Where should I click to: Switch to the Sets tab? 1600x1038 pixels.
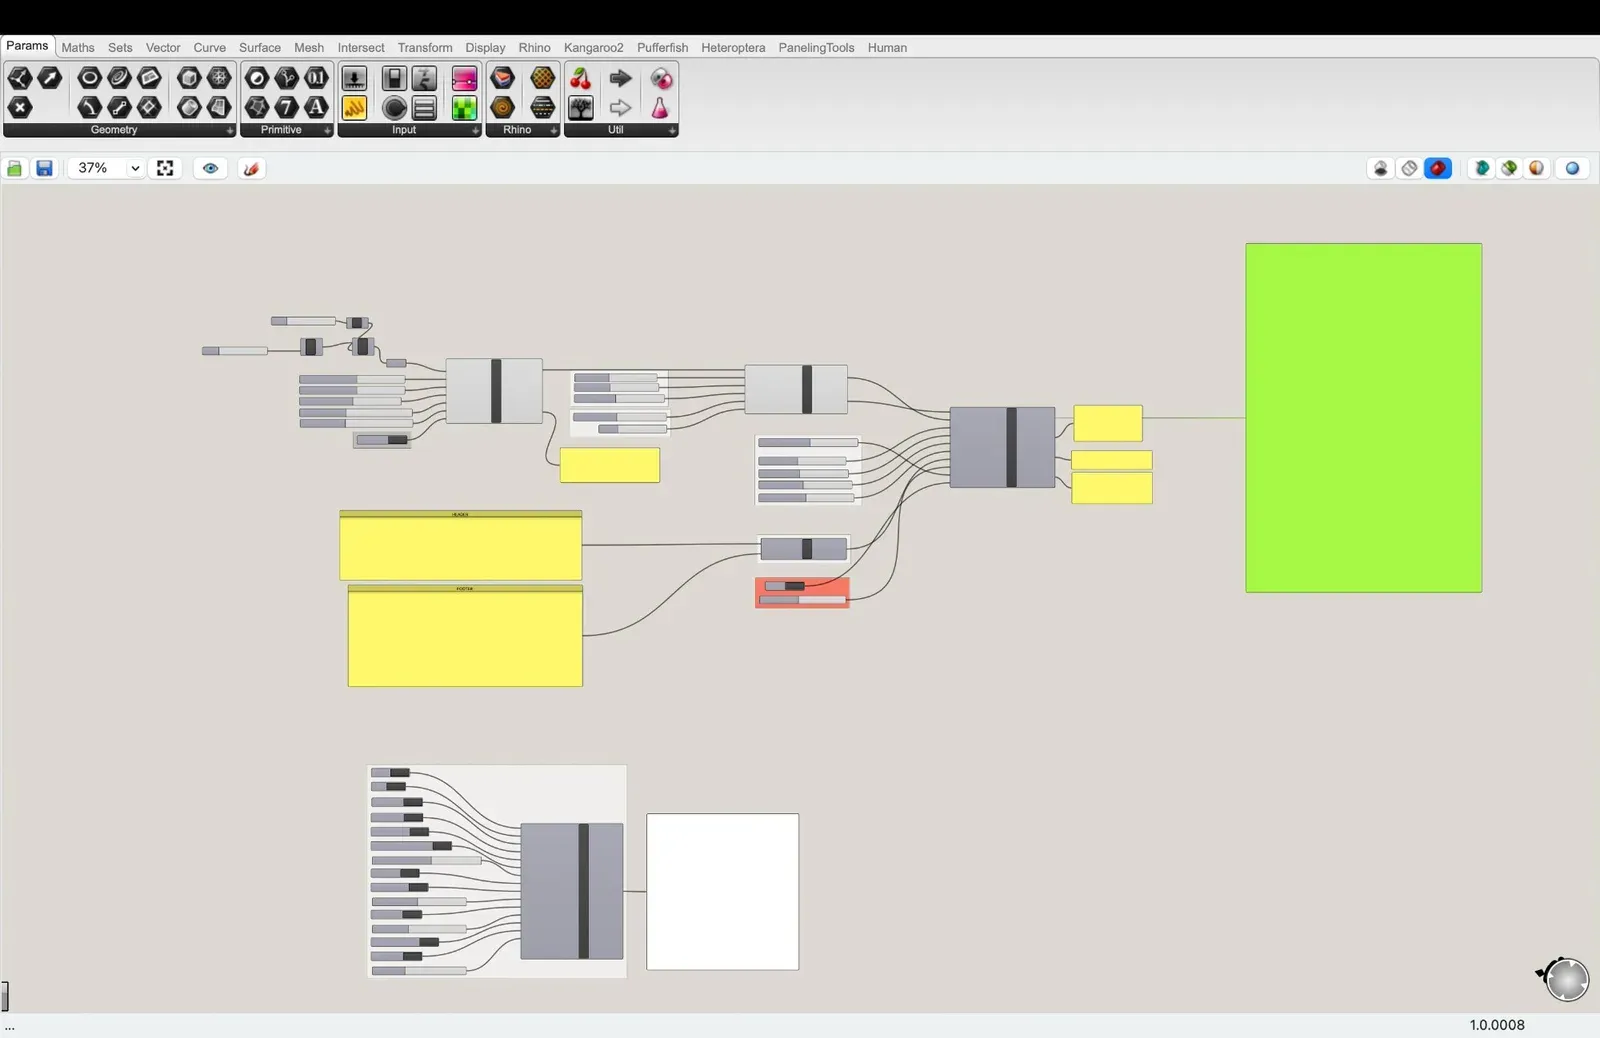pyautogui.click(x=120, y=47)
